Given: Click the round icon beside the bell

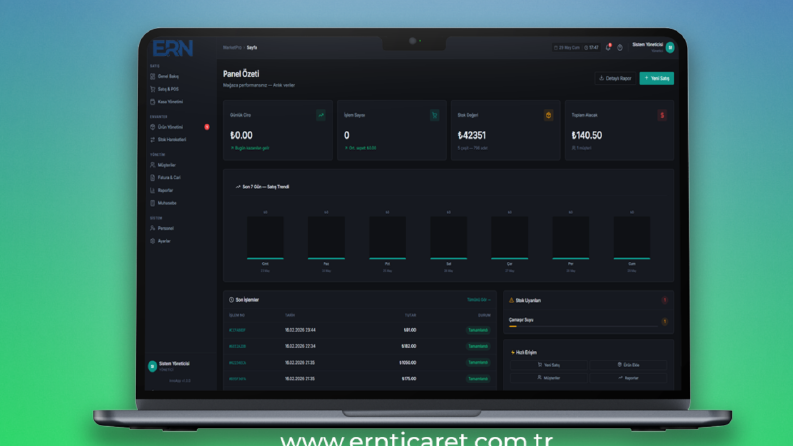Looking at the screenshot, I should pyautogui.click(x=620, y=48).
